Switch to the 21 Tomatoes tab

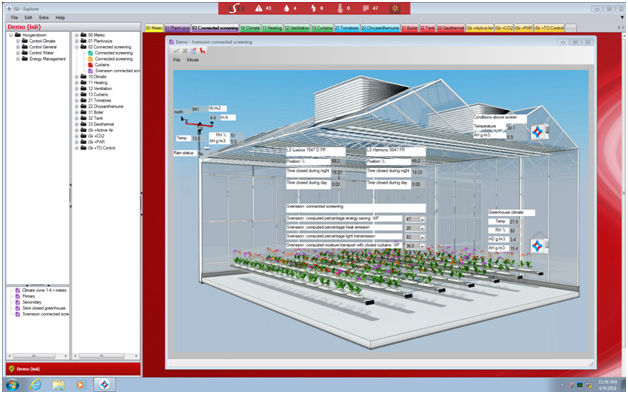click(346, 28)
